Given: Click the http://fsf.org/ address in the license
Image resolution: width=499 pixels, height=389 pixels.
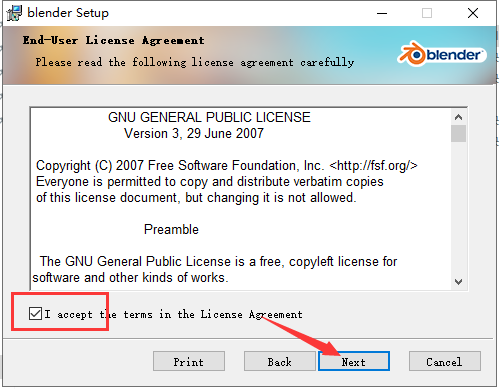Looking at the screenshot, I should [373, 165].
